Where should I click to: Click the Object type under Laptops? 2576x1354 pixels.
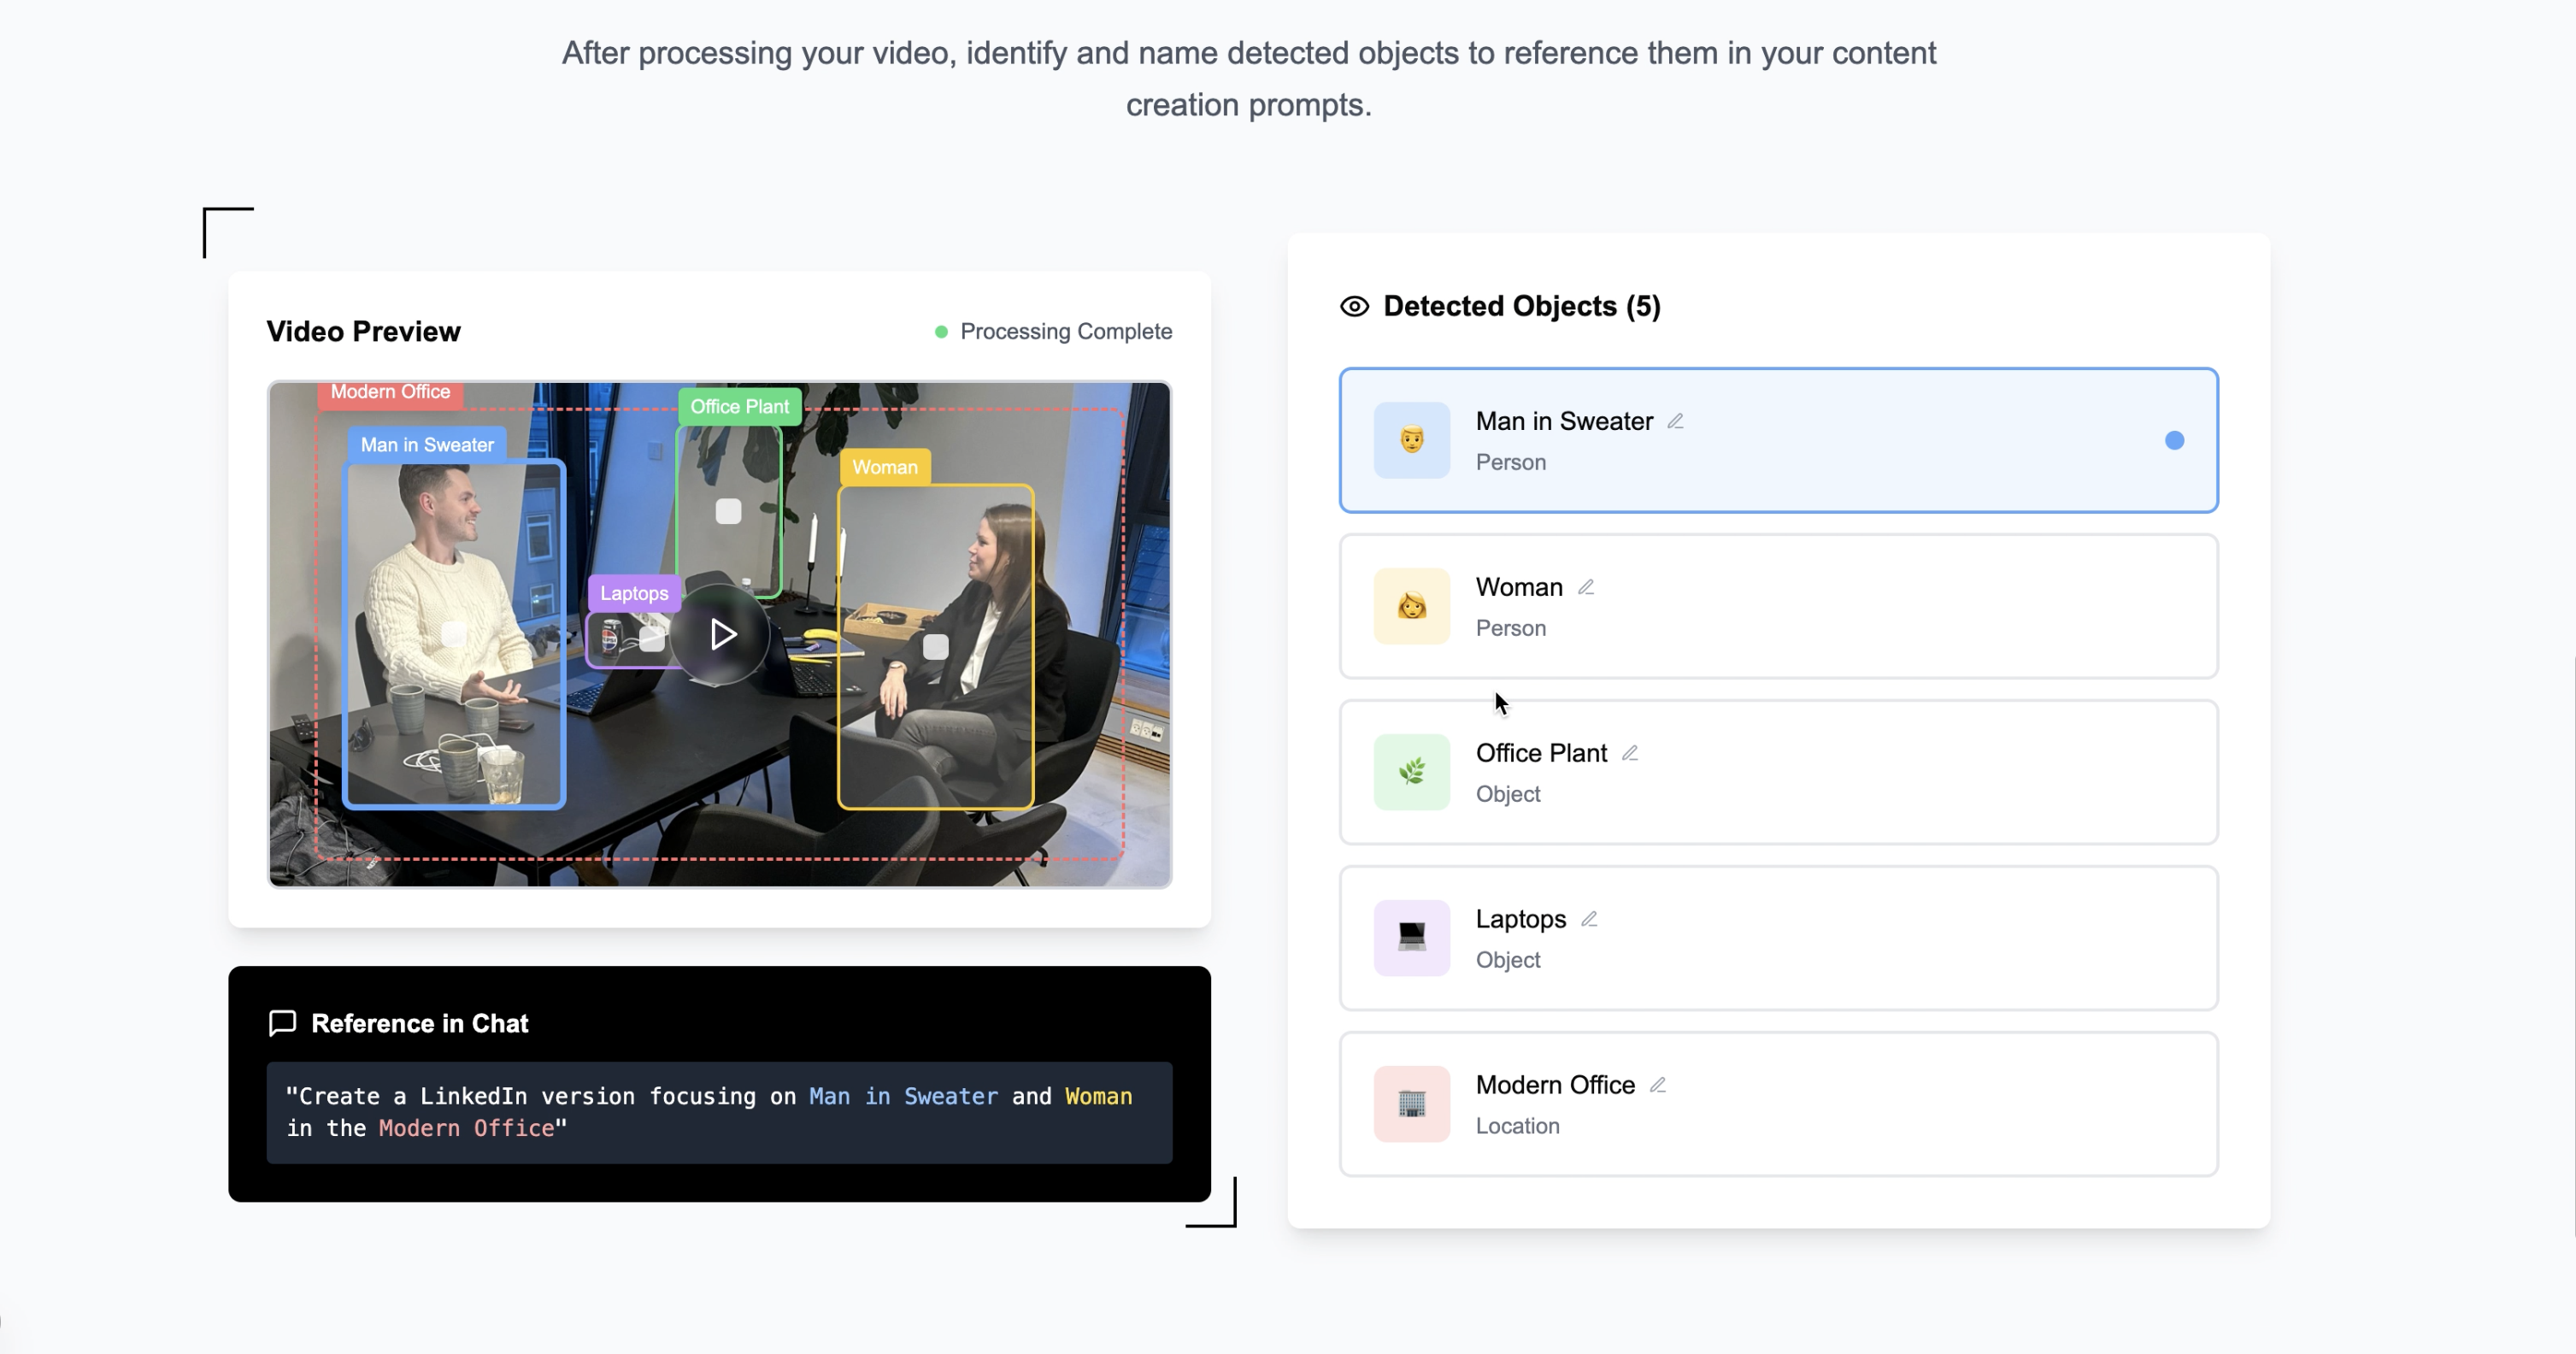point(1508,960)
